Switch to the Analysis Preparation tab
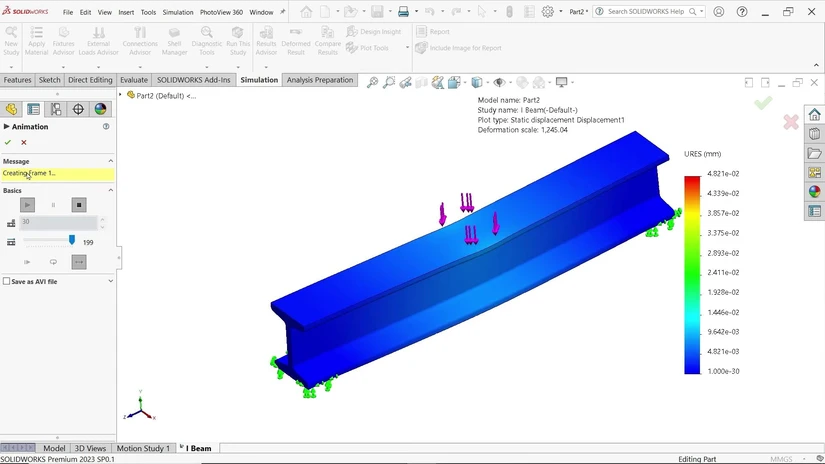Viewport: 825px width, 464px height. [319, 80]
